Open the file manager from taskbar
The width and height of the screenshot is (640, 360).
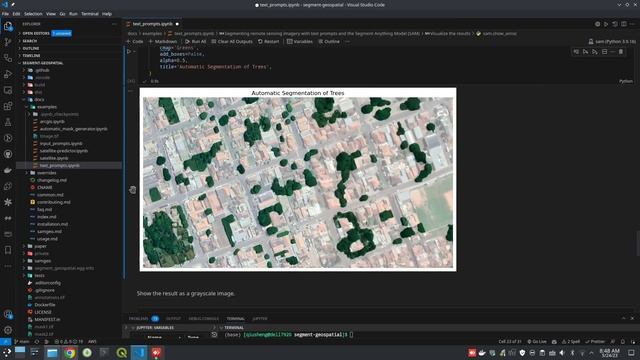(x=52, y=353)
